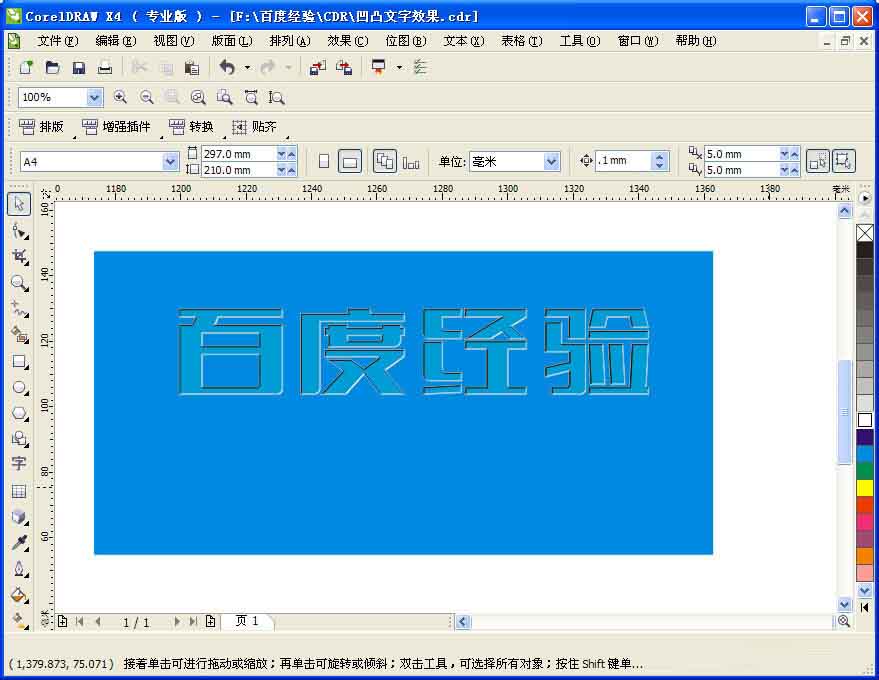Screen dimensions: 879x680
Task: Select the Table tool
Action: click(19, 491)
